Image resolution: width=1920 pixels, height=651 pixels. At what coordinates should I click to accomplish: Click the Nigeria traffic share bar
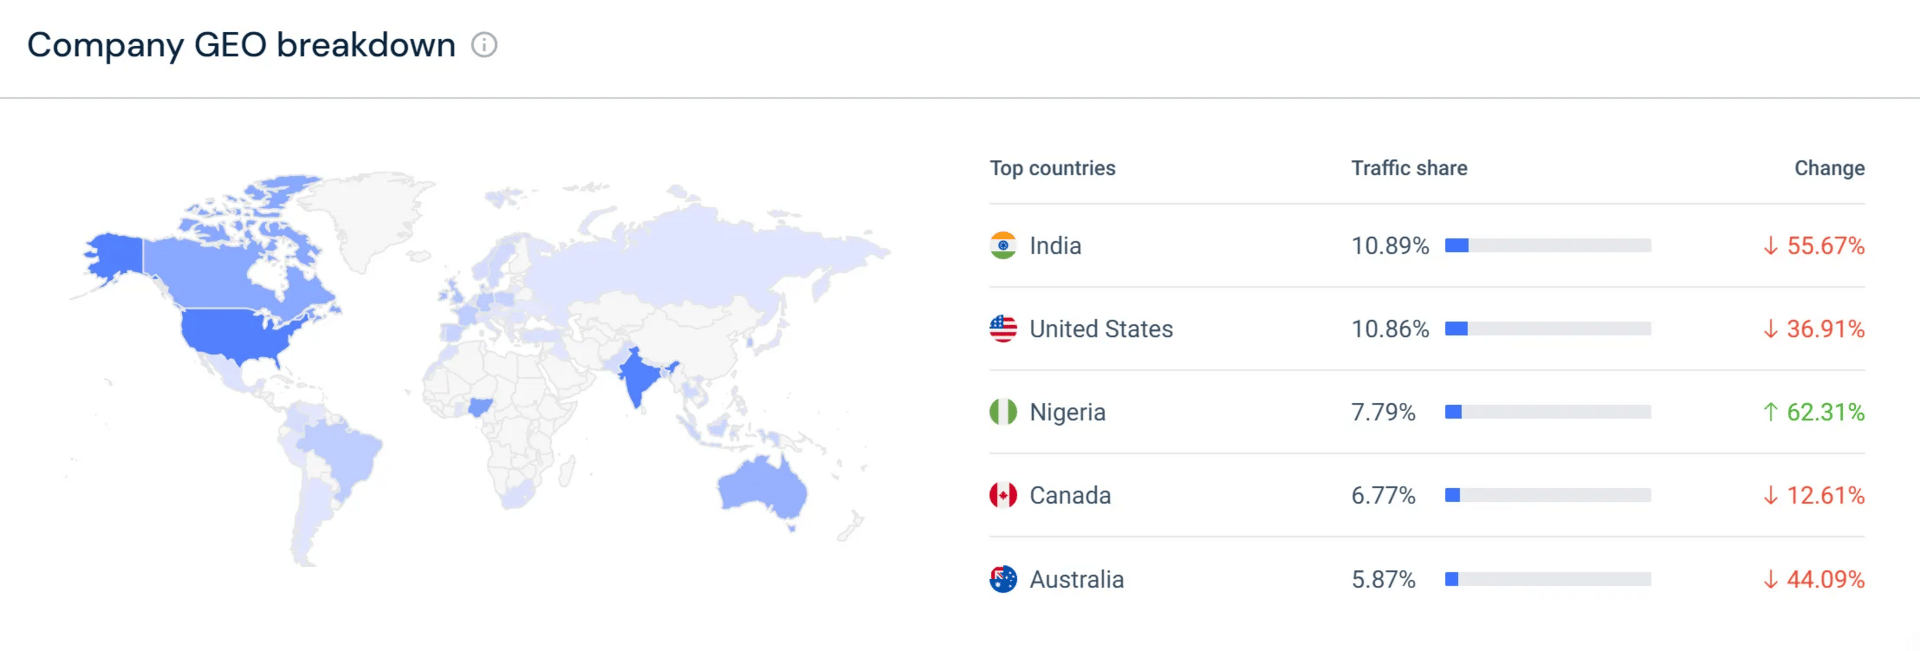tap(1548, 412)
